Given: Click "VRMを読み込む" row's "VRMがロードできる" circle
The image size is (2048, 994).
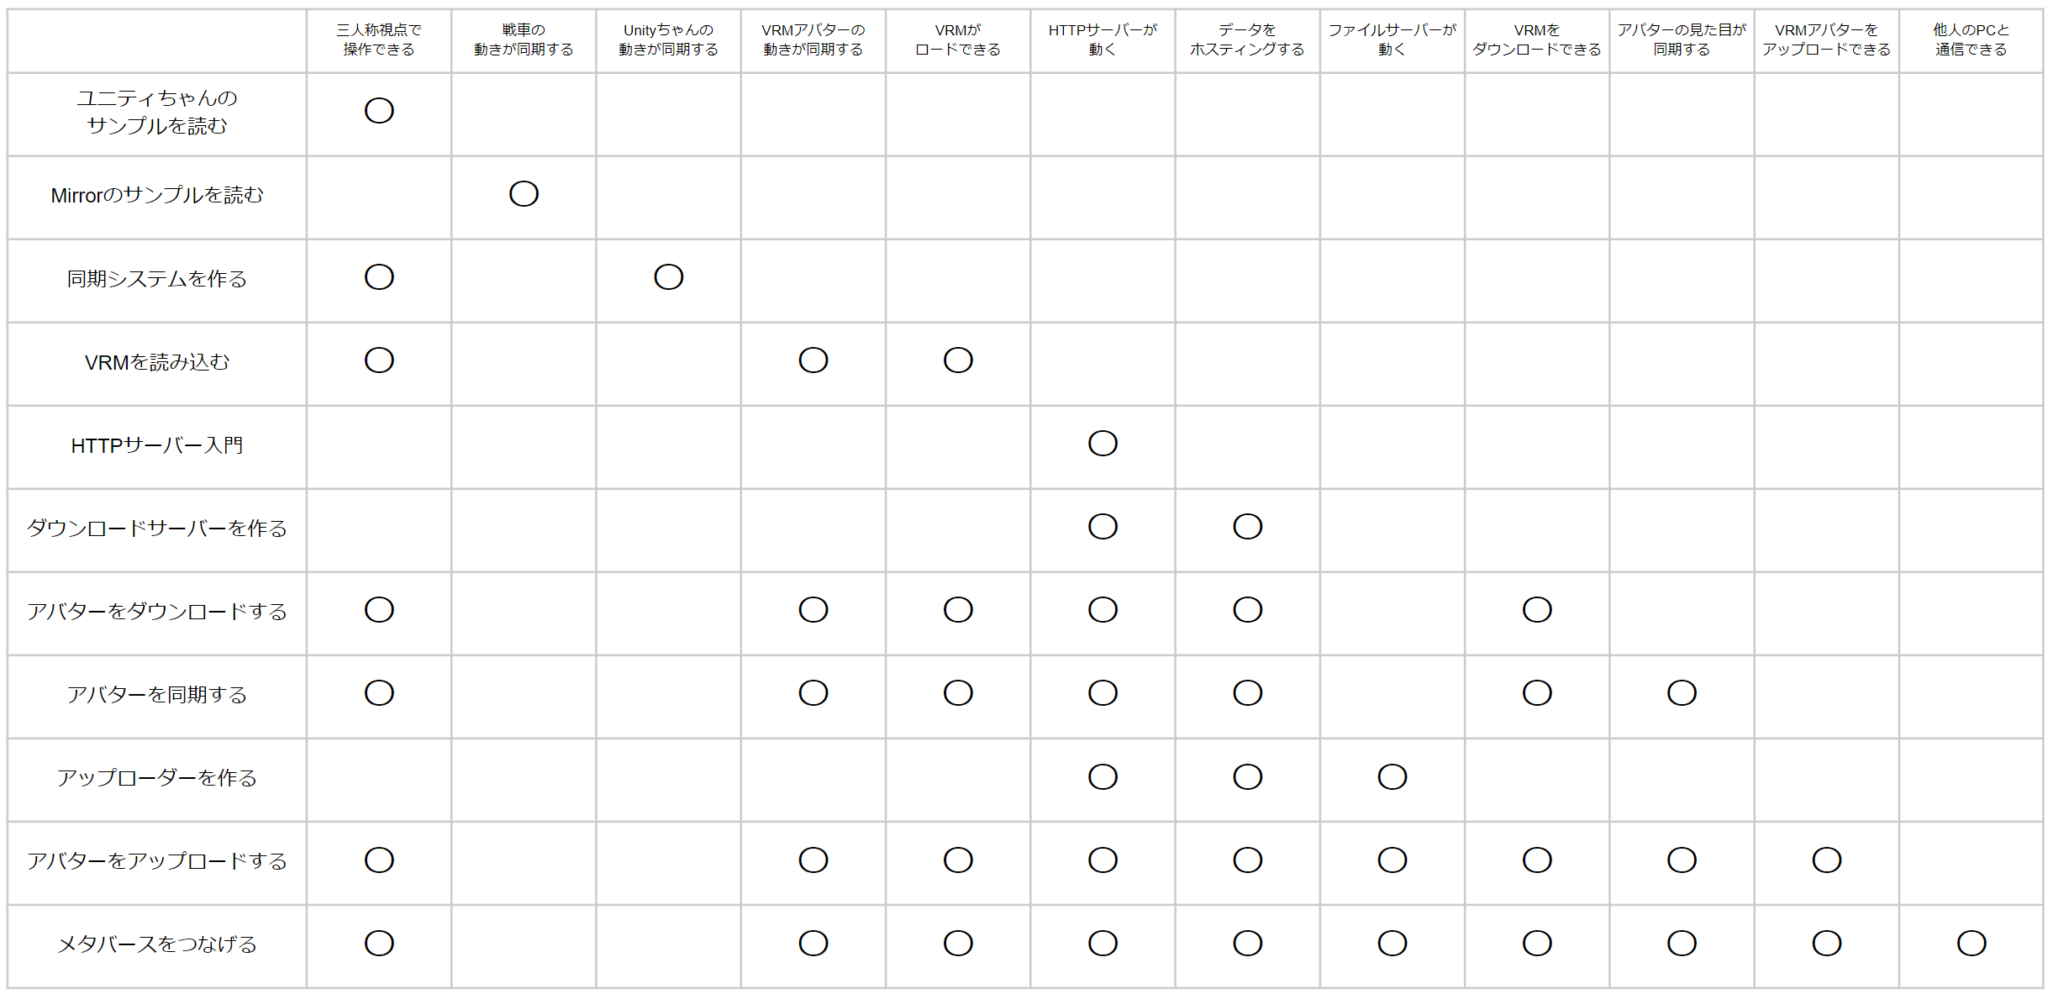Looking at the screenshot, I should [958, 360].
